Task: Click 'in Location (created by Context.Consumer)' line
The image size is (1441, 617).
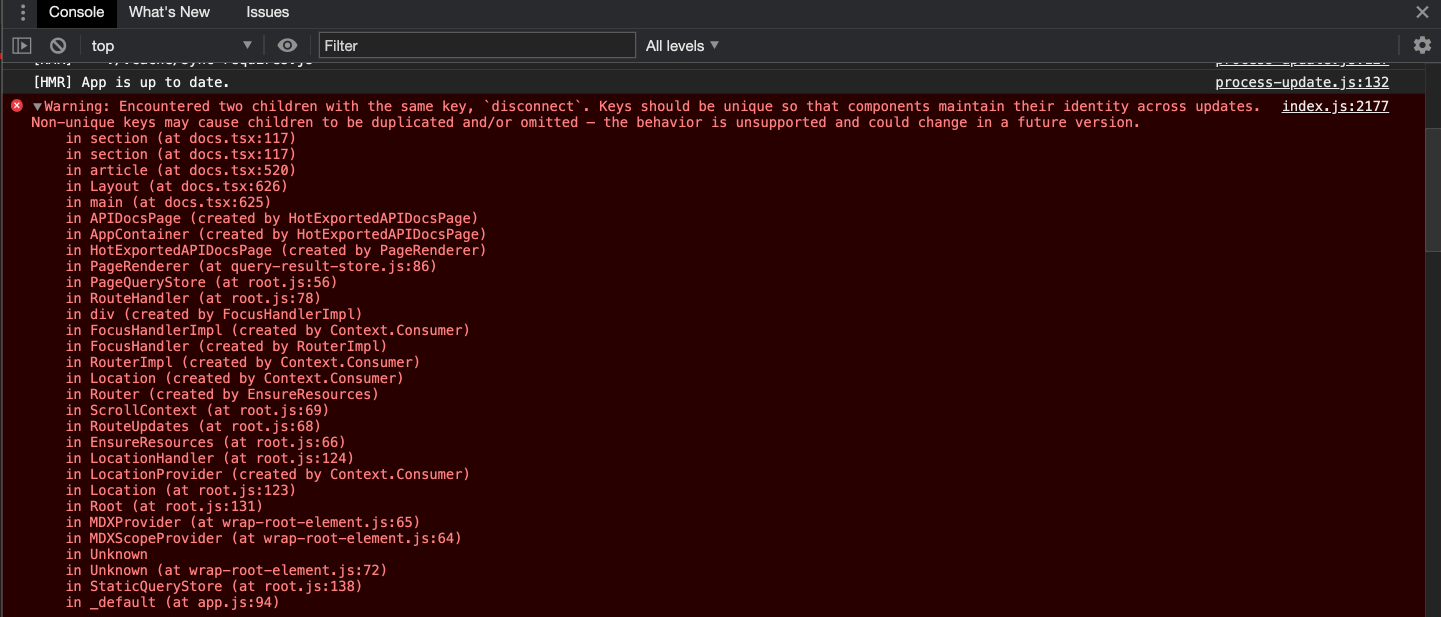Action: coord(235,378)
